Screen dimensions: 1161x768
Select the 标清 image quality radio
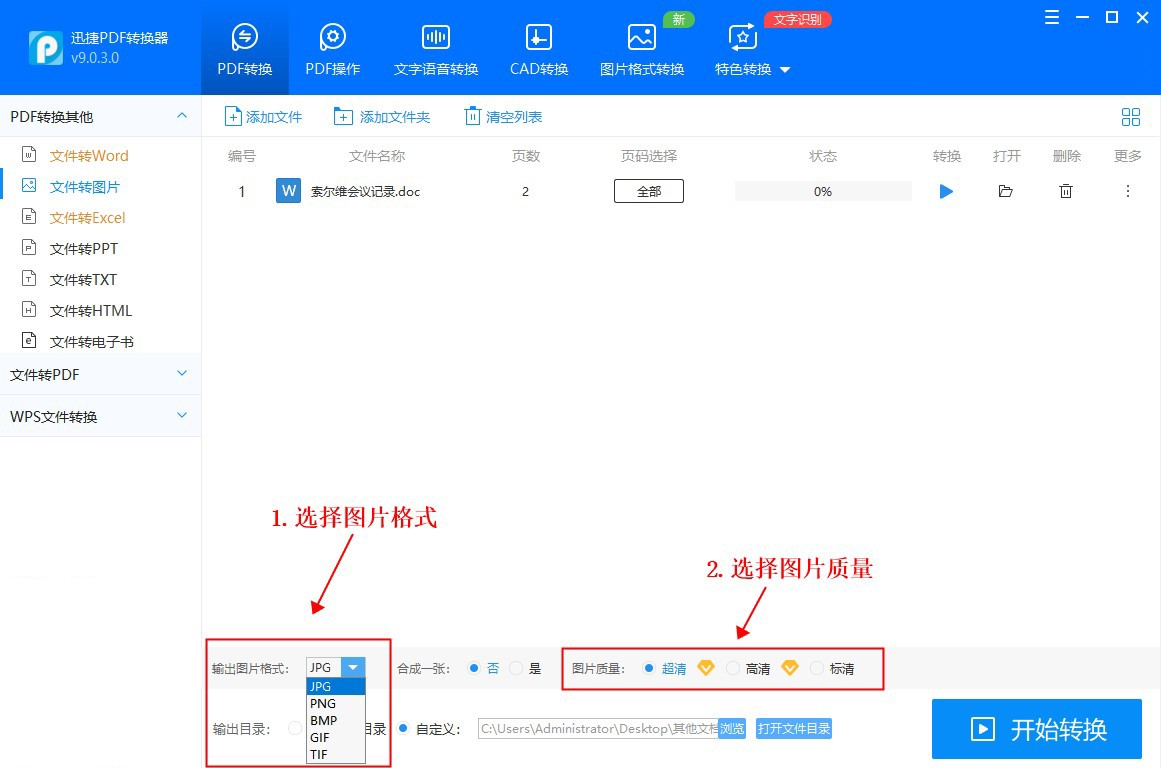pyautogui.click(x=816, y=667)
